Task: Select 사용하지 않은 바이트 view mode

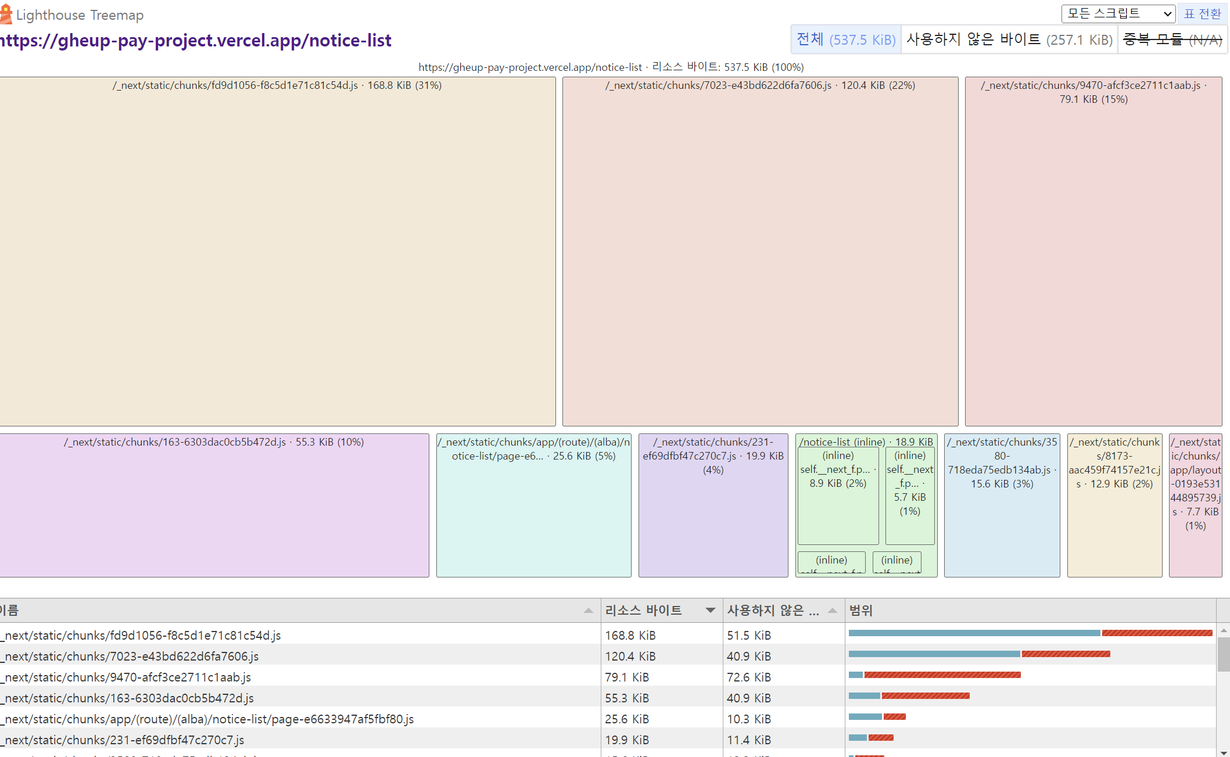Action: click(1009, 39)
